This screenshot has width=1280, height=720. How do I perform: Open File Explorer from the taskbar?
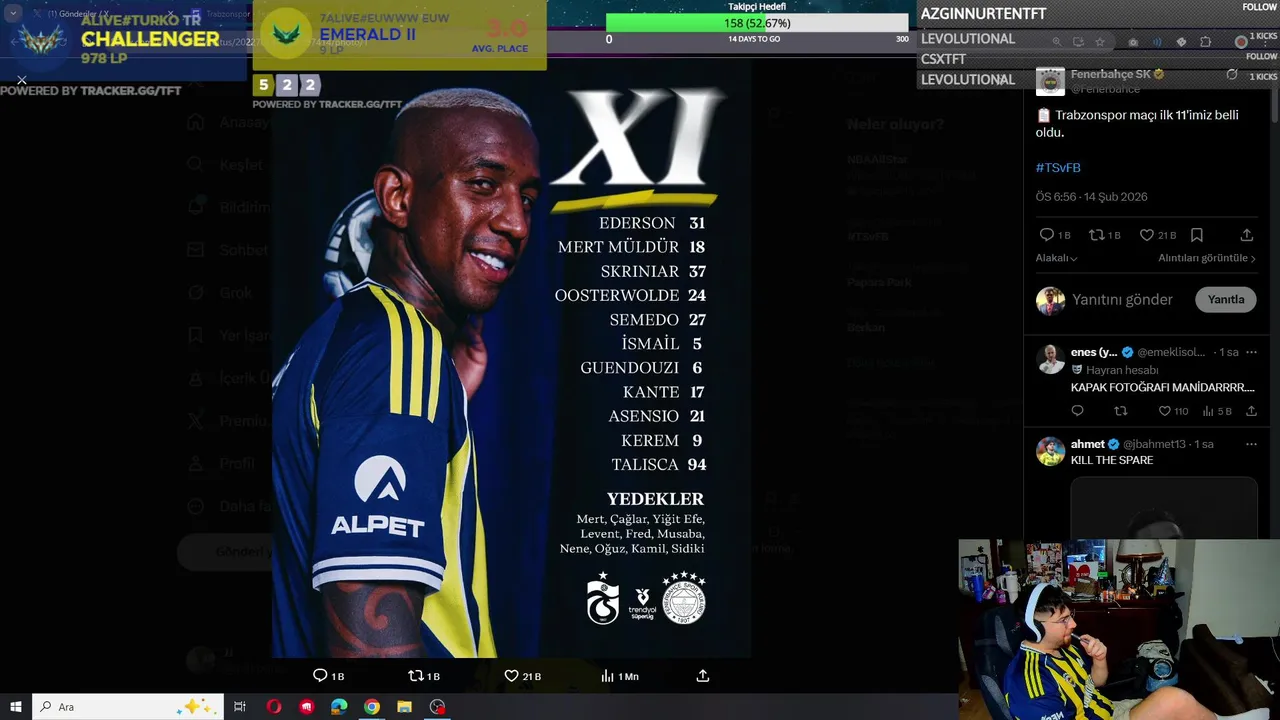pos(404,707)
